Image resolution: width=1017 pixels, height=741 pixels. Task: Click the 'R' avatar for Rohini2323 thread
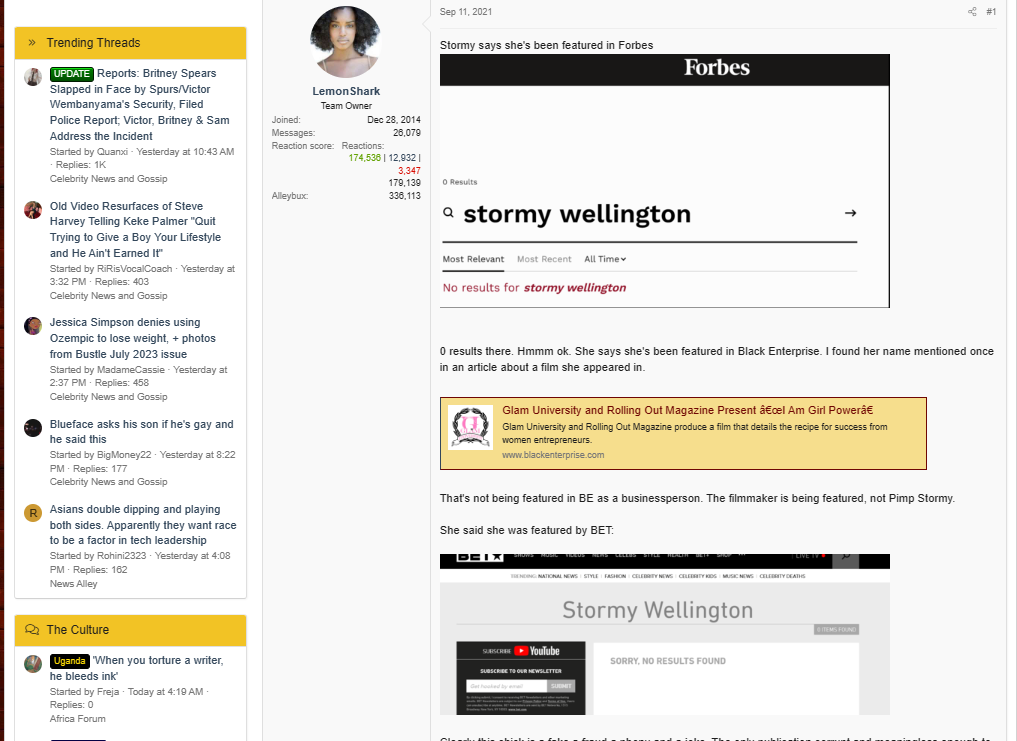tap(33, 513)
